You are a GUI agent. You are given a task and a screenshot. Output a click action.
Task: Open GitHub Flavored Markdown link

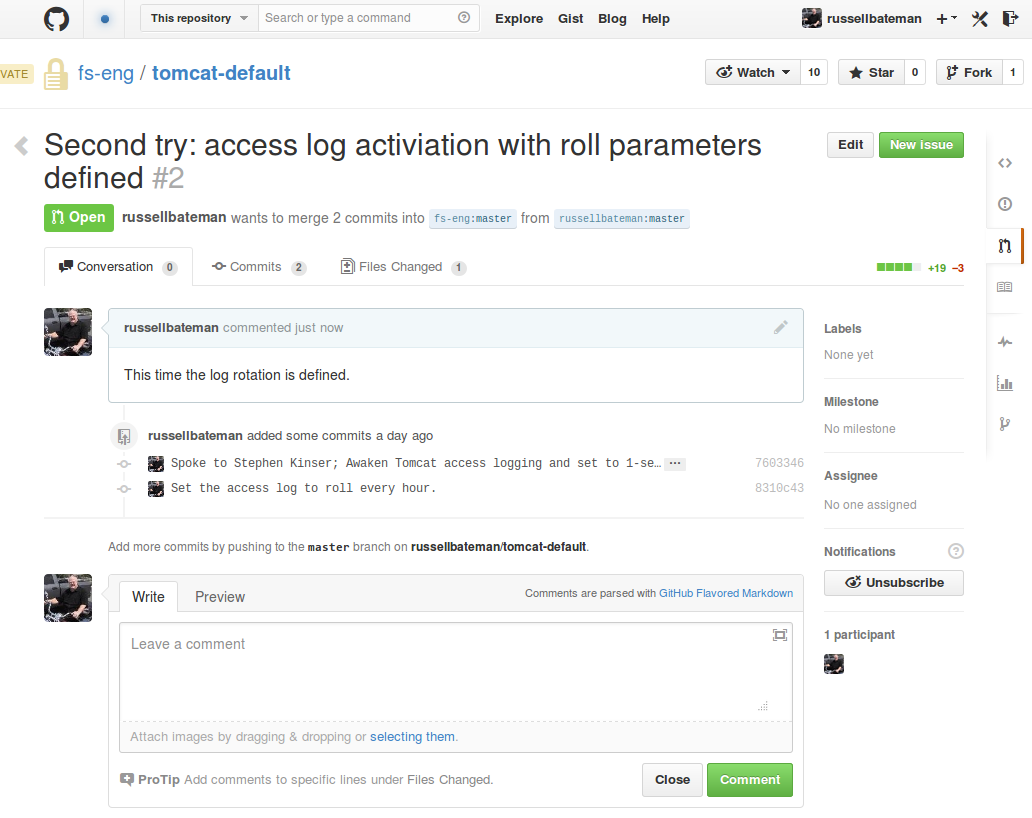point(726,593)
